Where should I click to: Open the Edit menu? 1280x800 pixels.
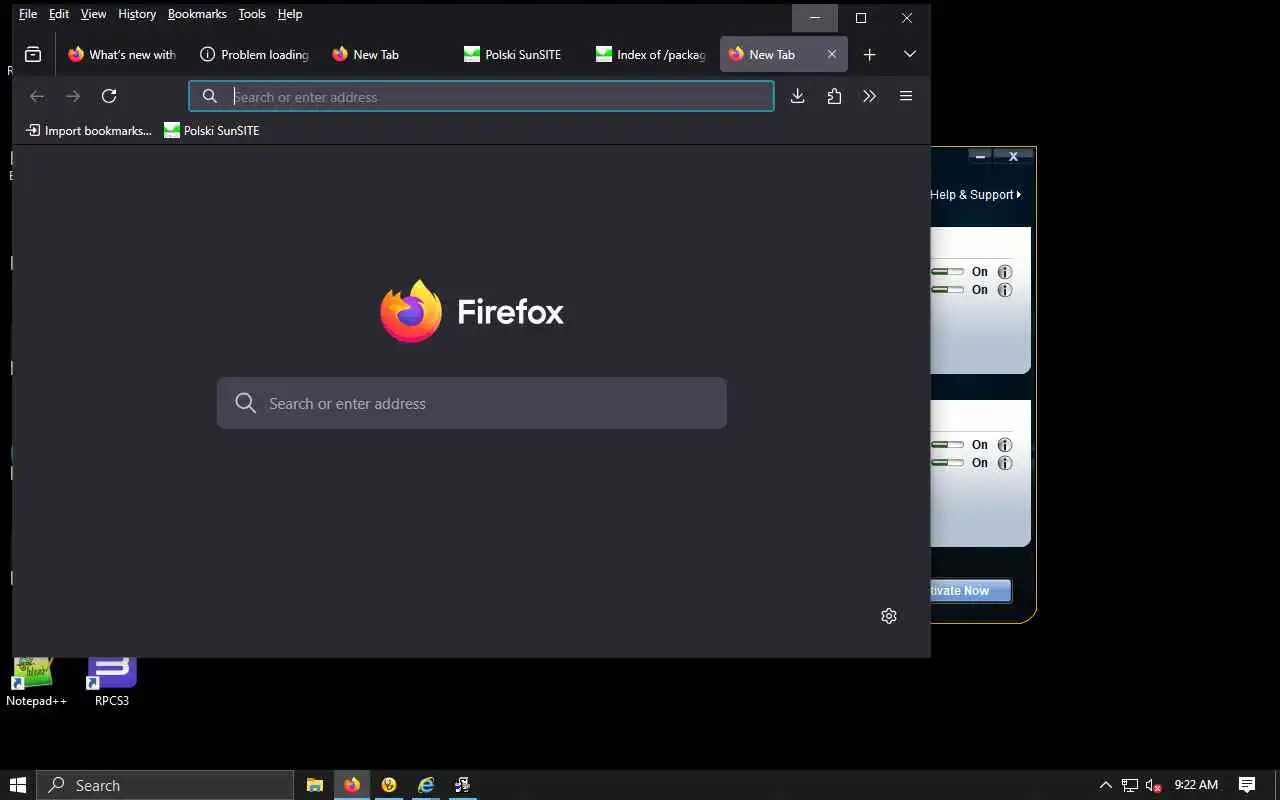pyautogui.click(x=59, y=14)
